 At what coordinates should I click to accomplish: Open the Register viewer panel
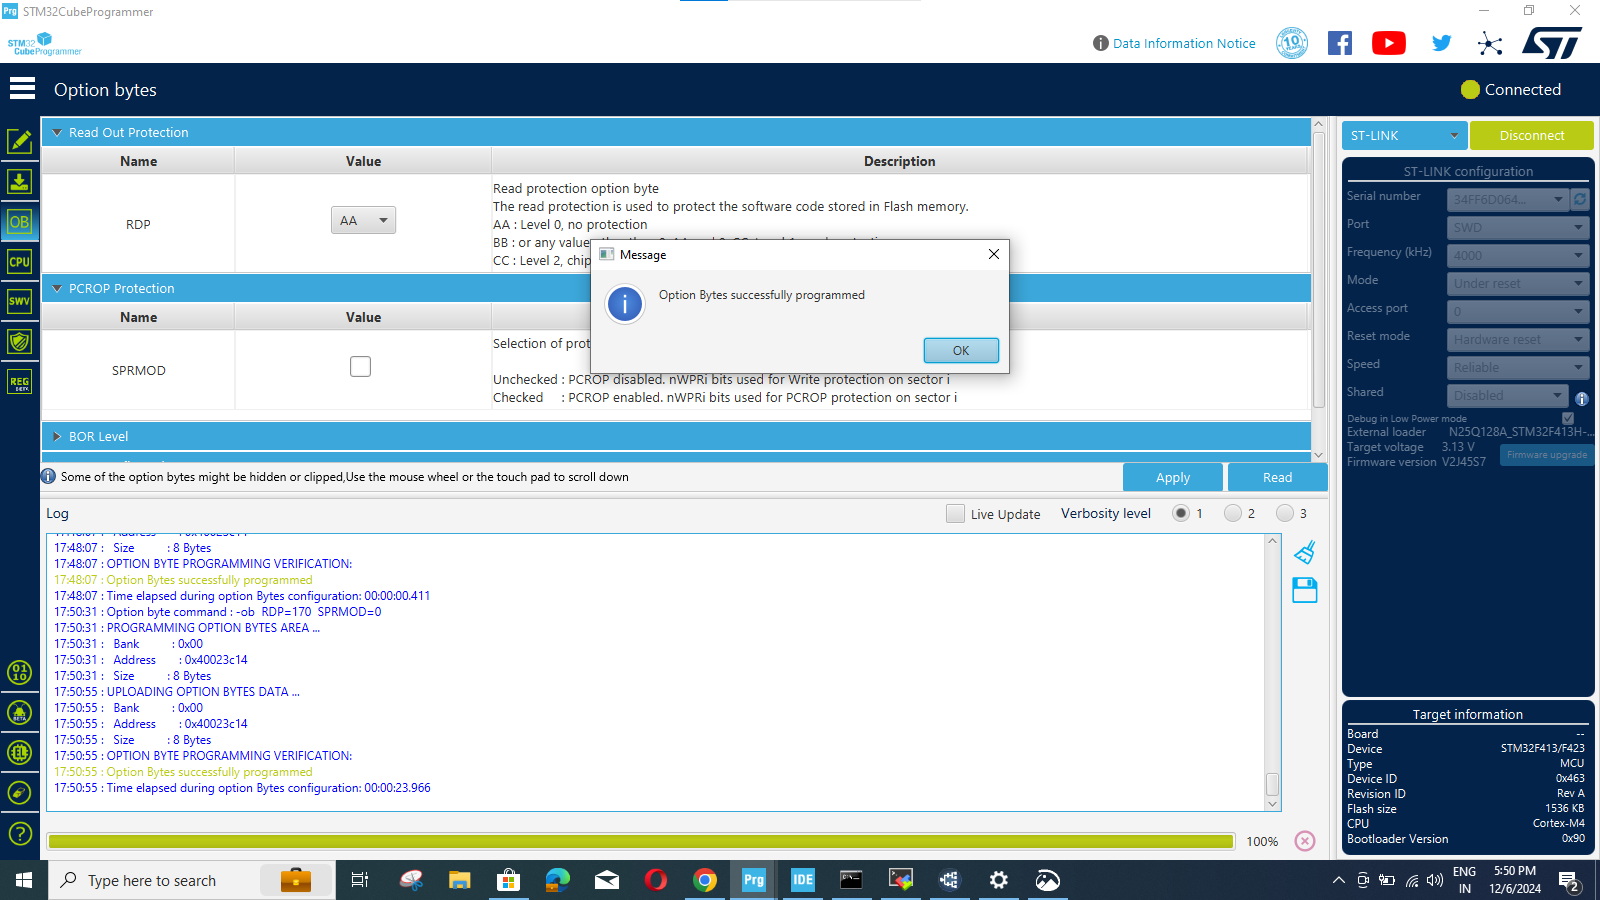20,381
